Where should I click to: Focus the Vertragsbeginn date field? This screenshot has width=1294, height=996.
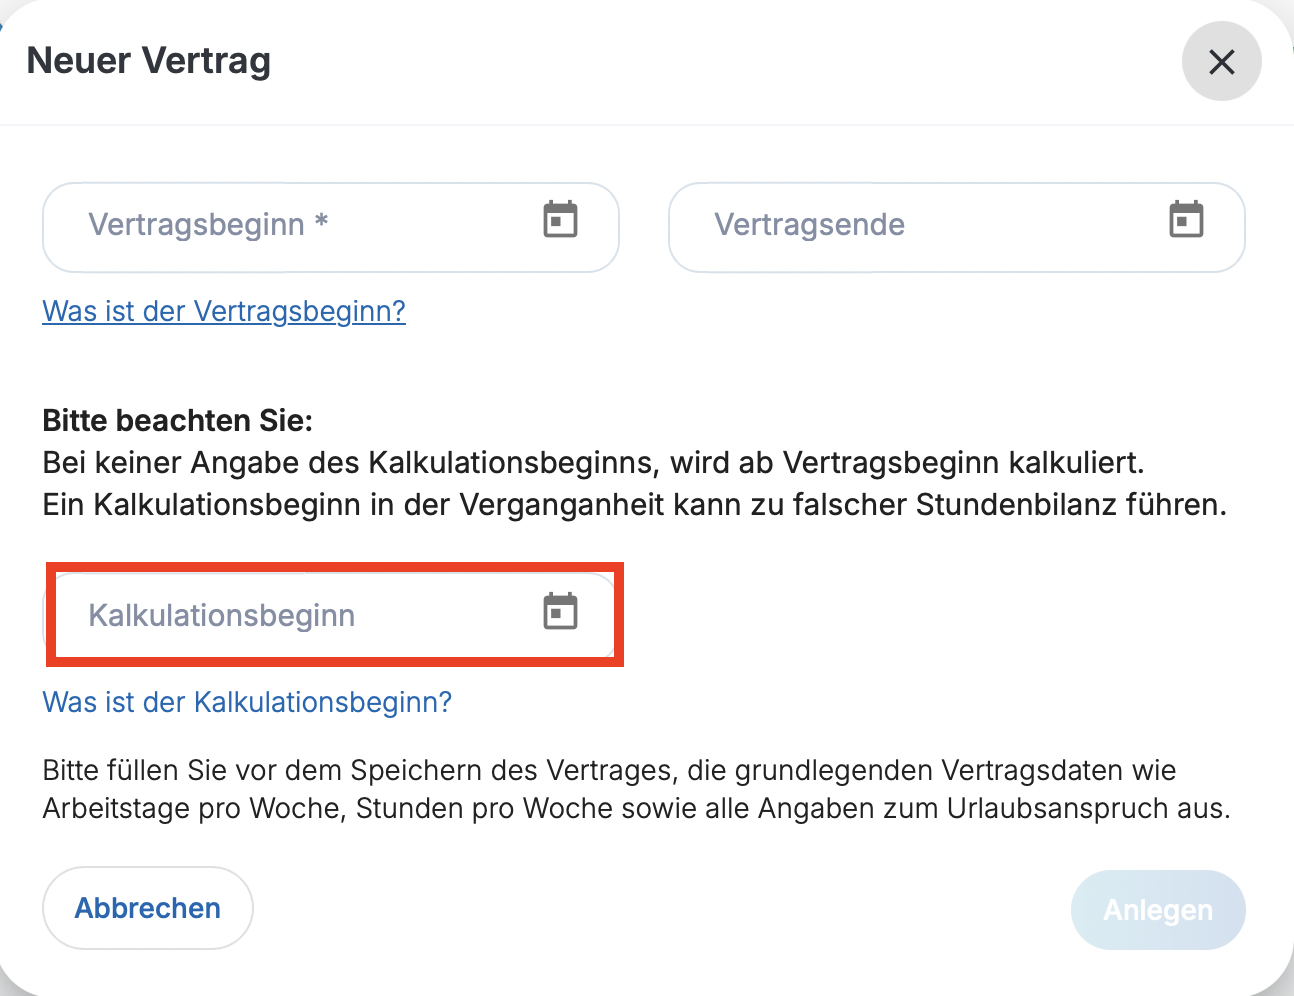tap(300, 226)
